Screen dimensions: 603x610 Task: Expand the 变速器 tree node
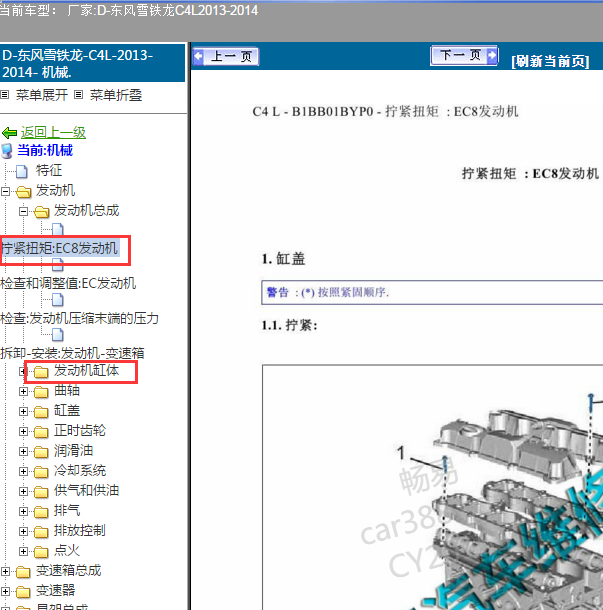(5, 592)
